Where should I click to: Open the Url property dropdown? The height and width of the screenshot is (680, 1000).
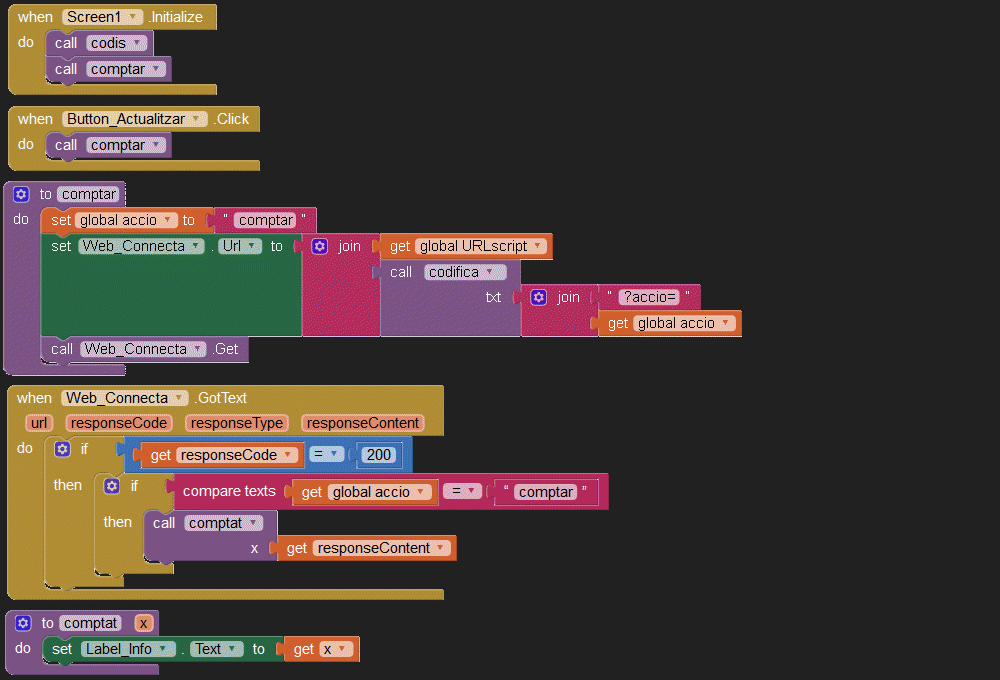click(x=255, y=246)
